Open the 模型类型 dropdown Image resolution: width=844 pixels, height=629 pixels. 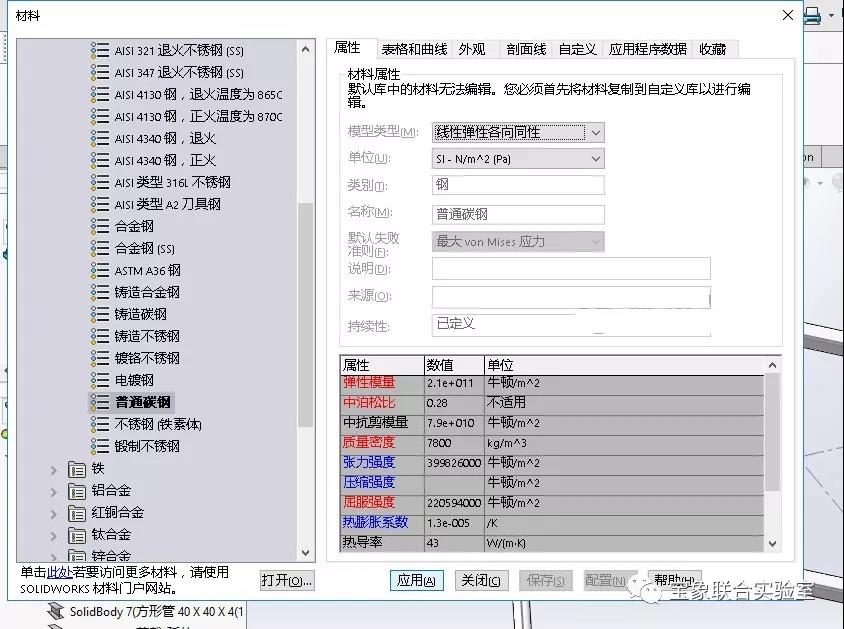(x=596, y=132)
